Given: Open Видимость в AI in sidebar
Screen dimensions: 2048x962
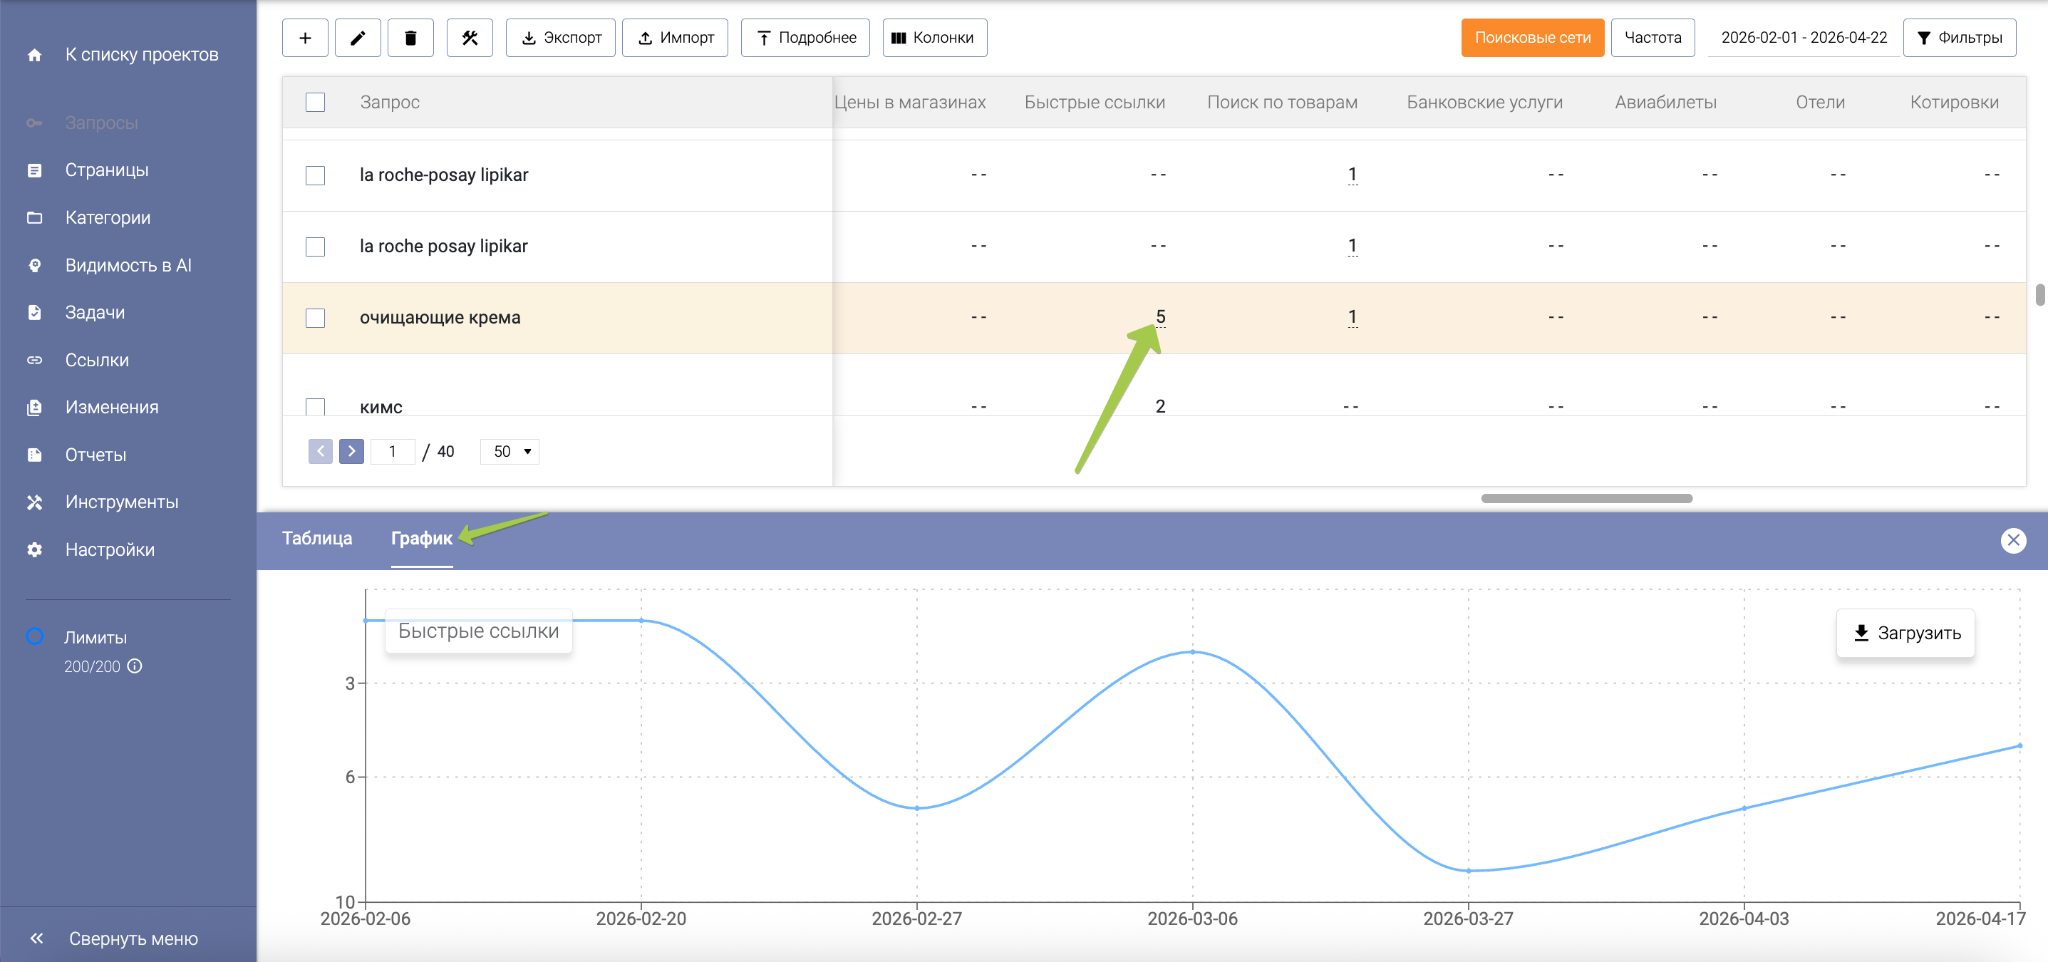Looking at the screenshot, I should [x=128, y=265].
